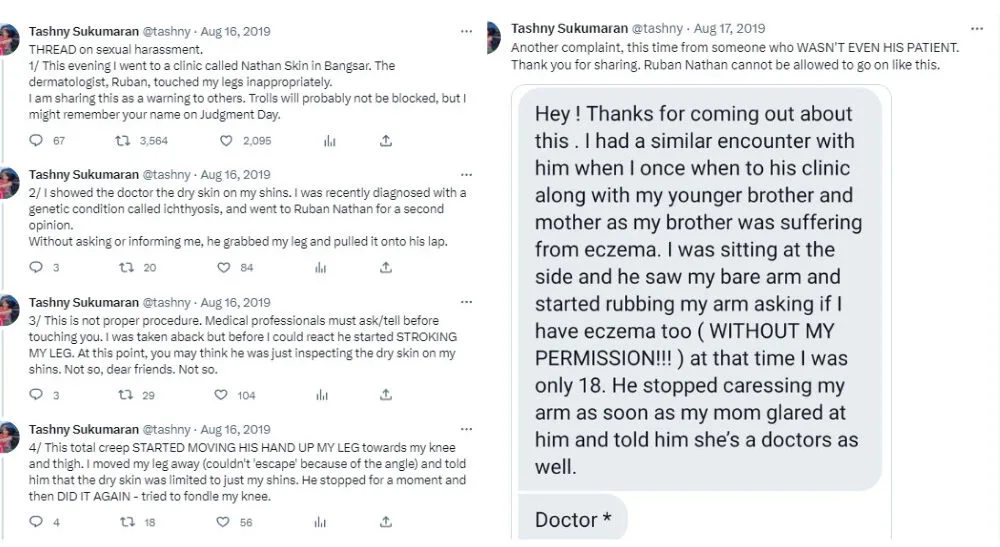This screenshot has width=1000, height=547.
Task: Reply to tweet 2/ about dry skin
Action: tap(37, 267)
